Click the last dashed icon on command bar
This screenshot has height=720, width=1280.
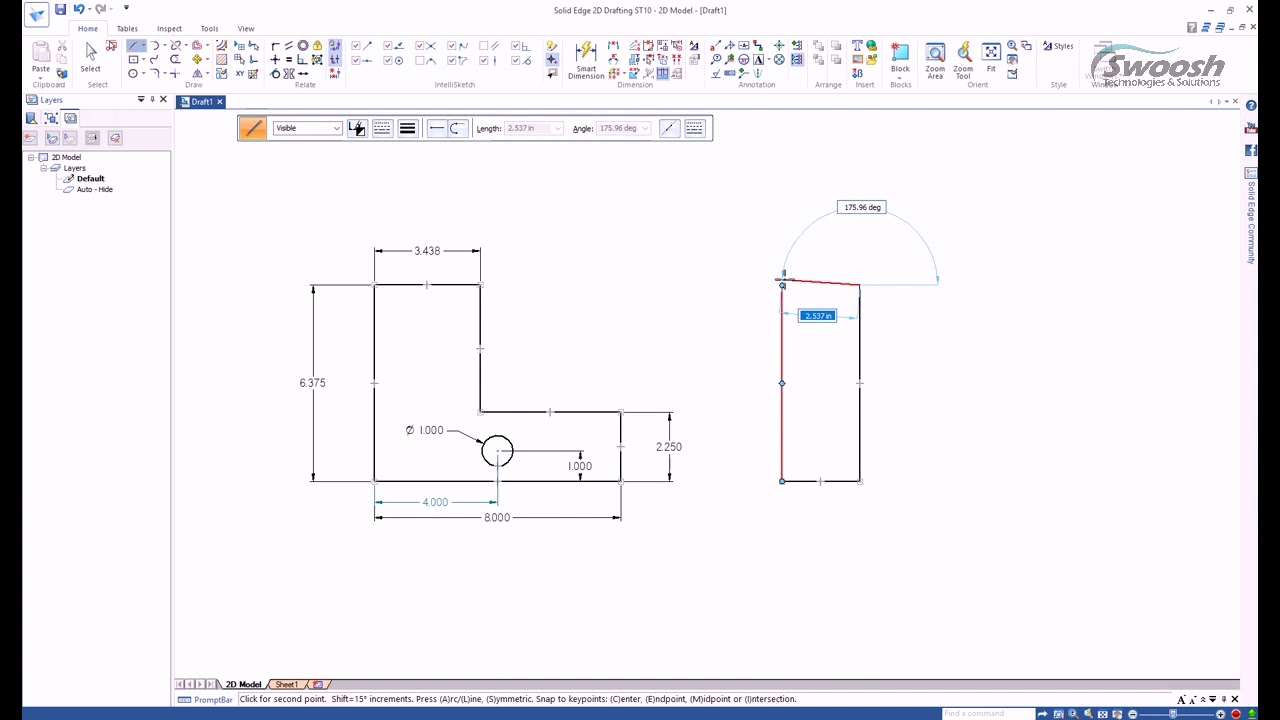[x=694, y=128]
